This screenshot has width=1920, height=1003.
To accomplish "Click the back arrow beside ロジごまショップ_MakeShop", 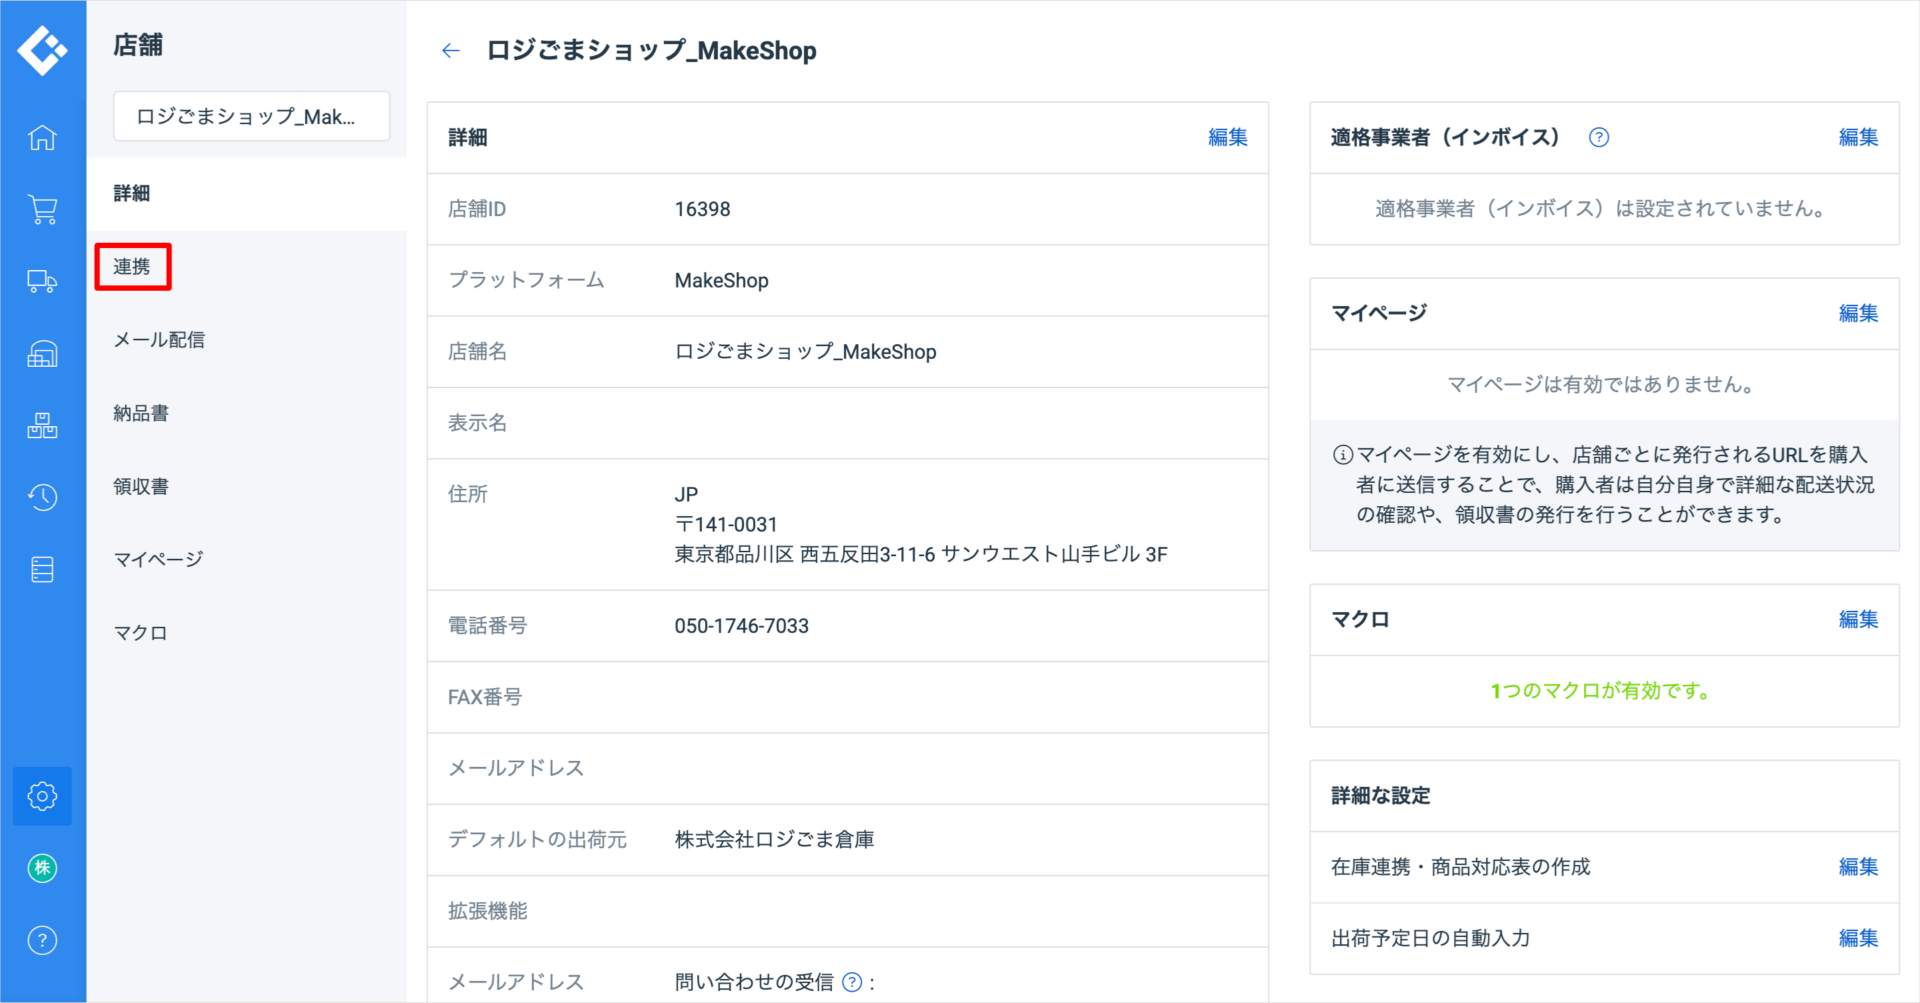I will (450, 50).
